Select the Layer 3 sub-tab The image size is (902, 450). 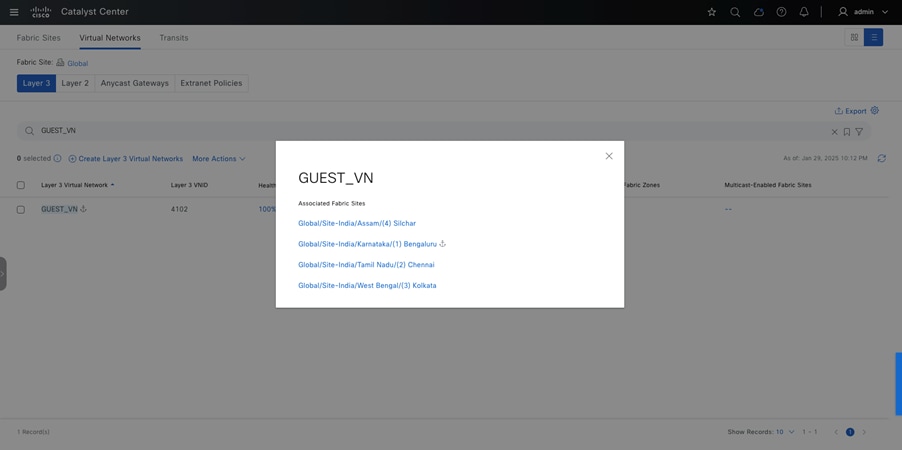pos(36,83)
